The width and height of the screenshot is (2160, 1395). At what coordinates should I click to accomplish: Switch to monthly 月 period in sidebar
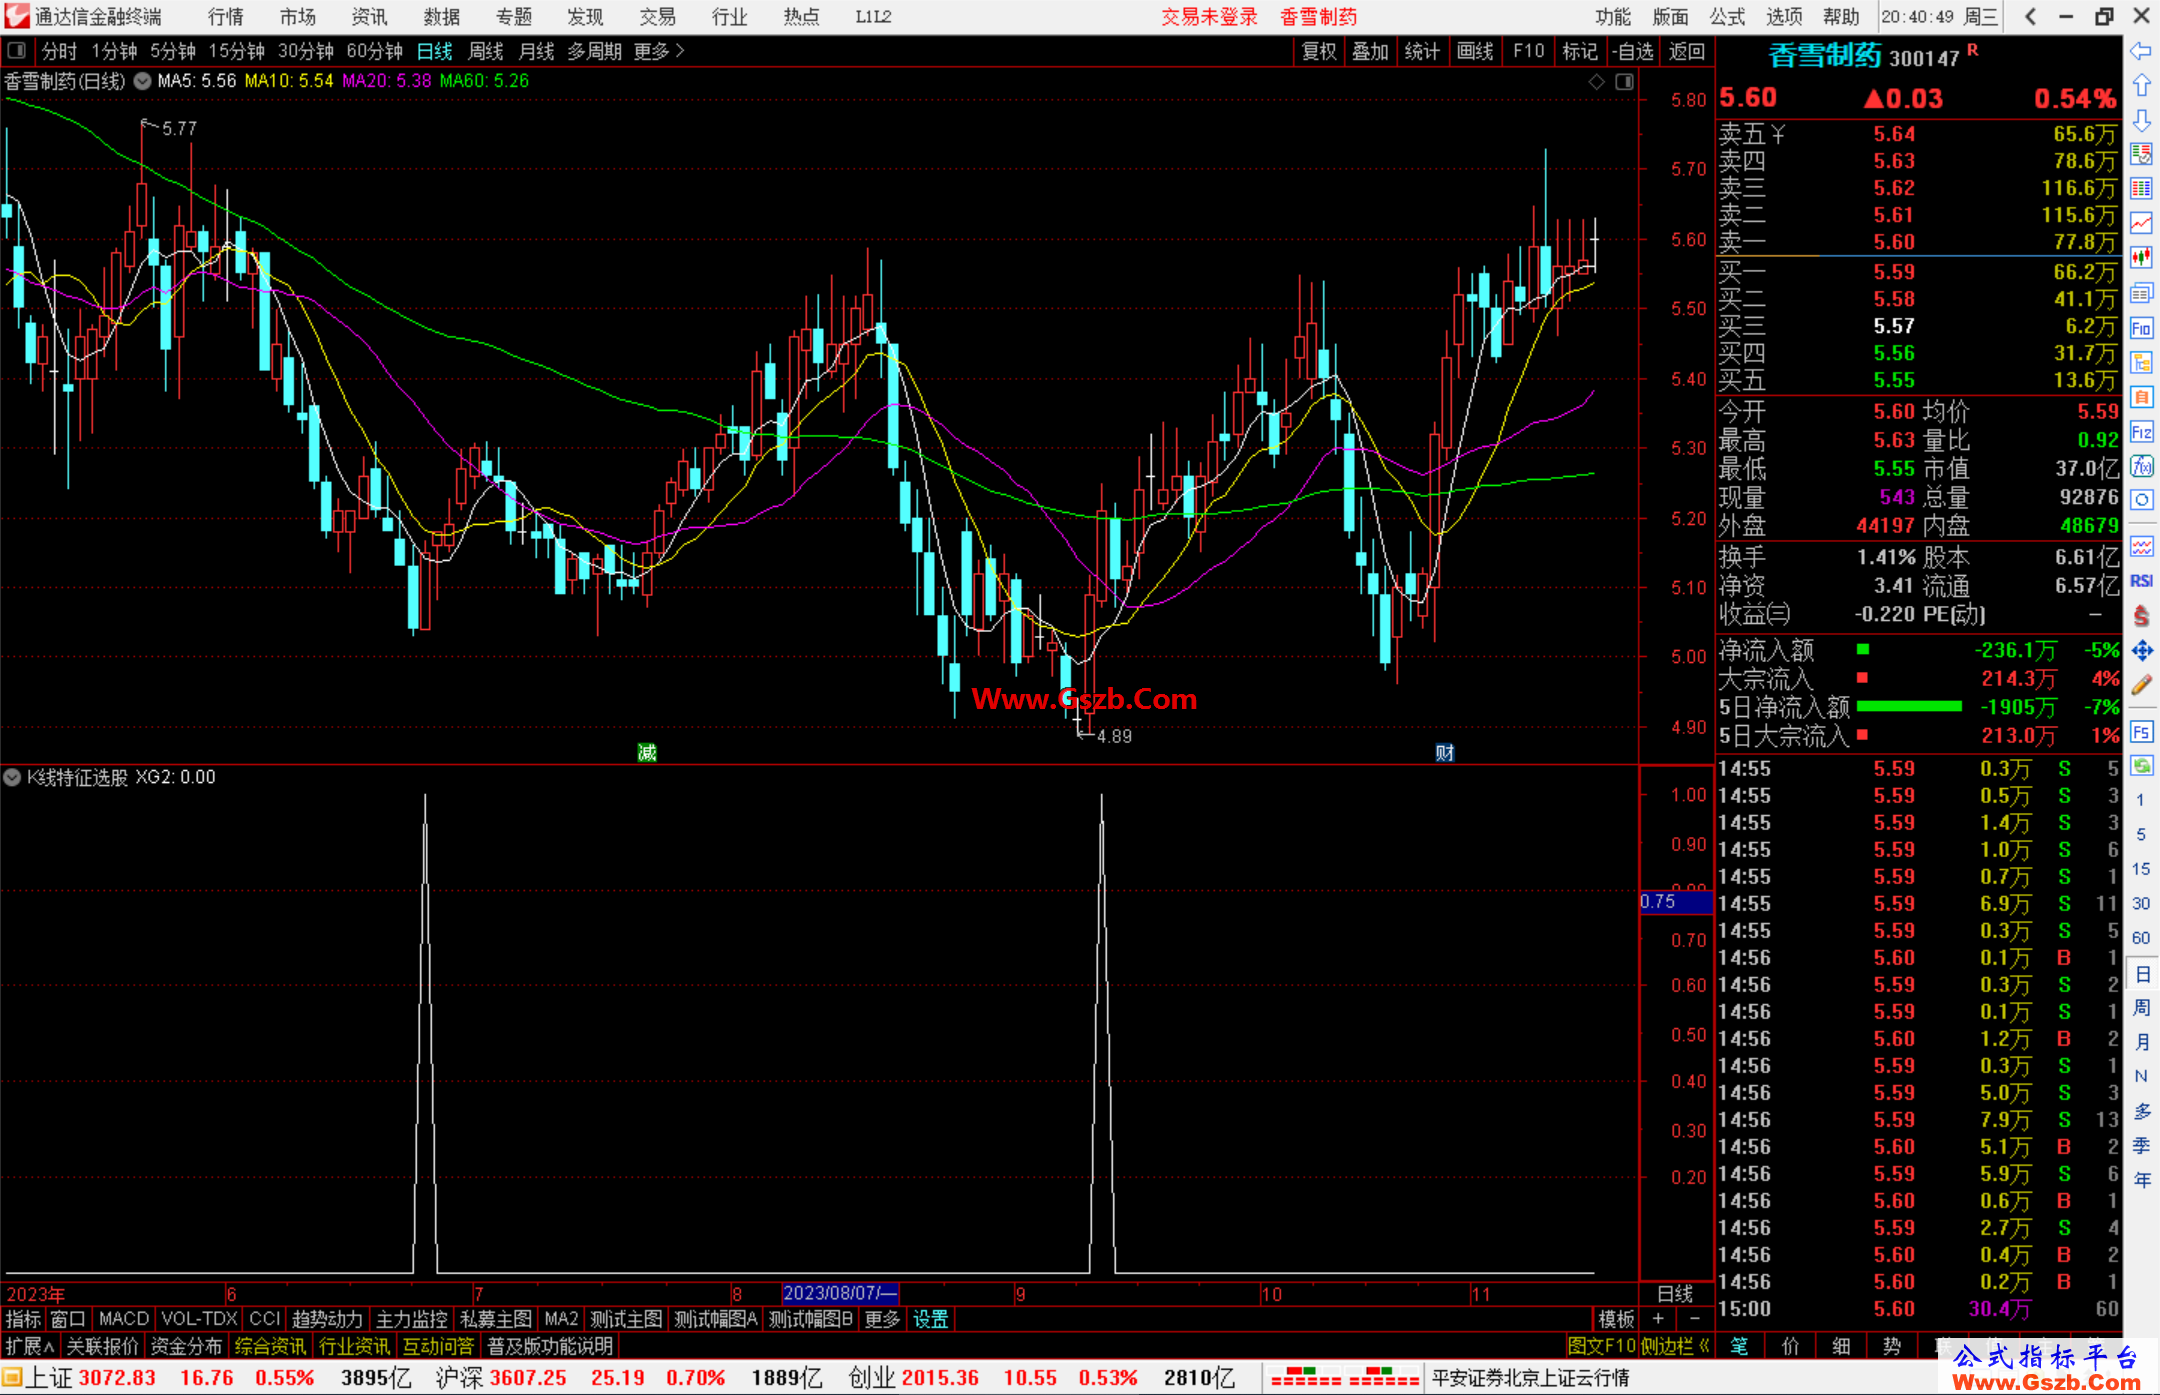pyautogui.click(x=2141, y=1042)
